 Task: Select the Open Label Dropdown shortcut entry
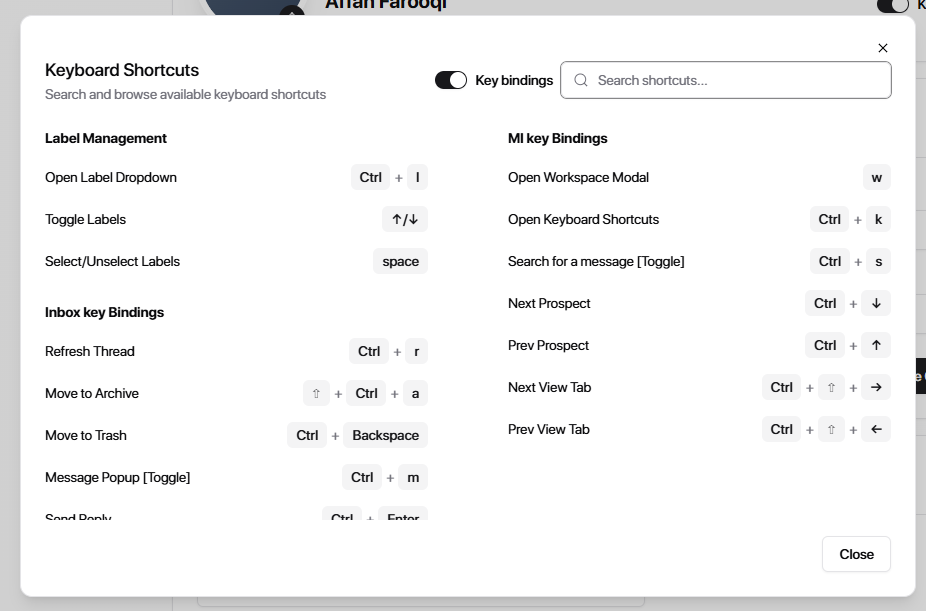111,177
